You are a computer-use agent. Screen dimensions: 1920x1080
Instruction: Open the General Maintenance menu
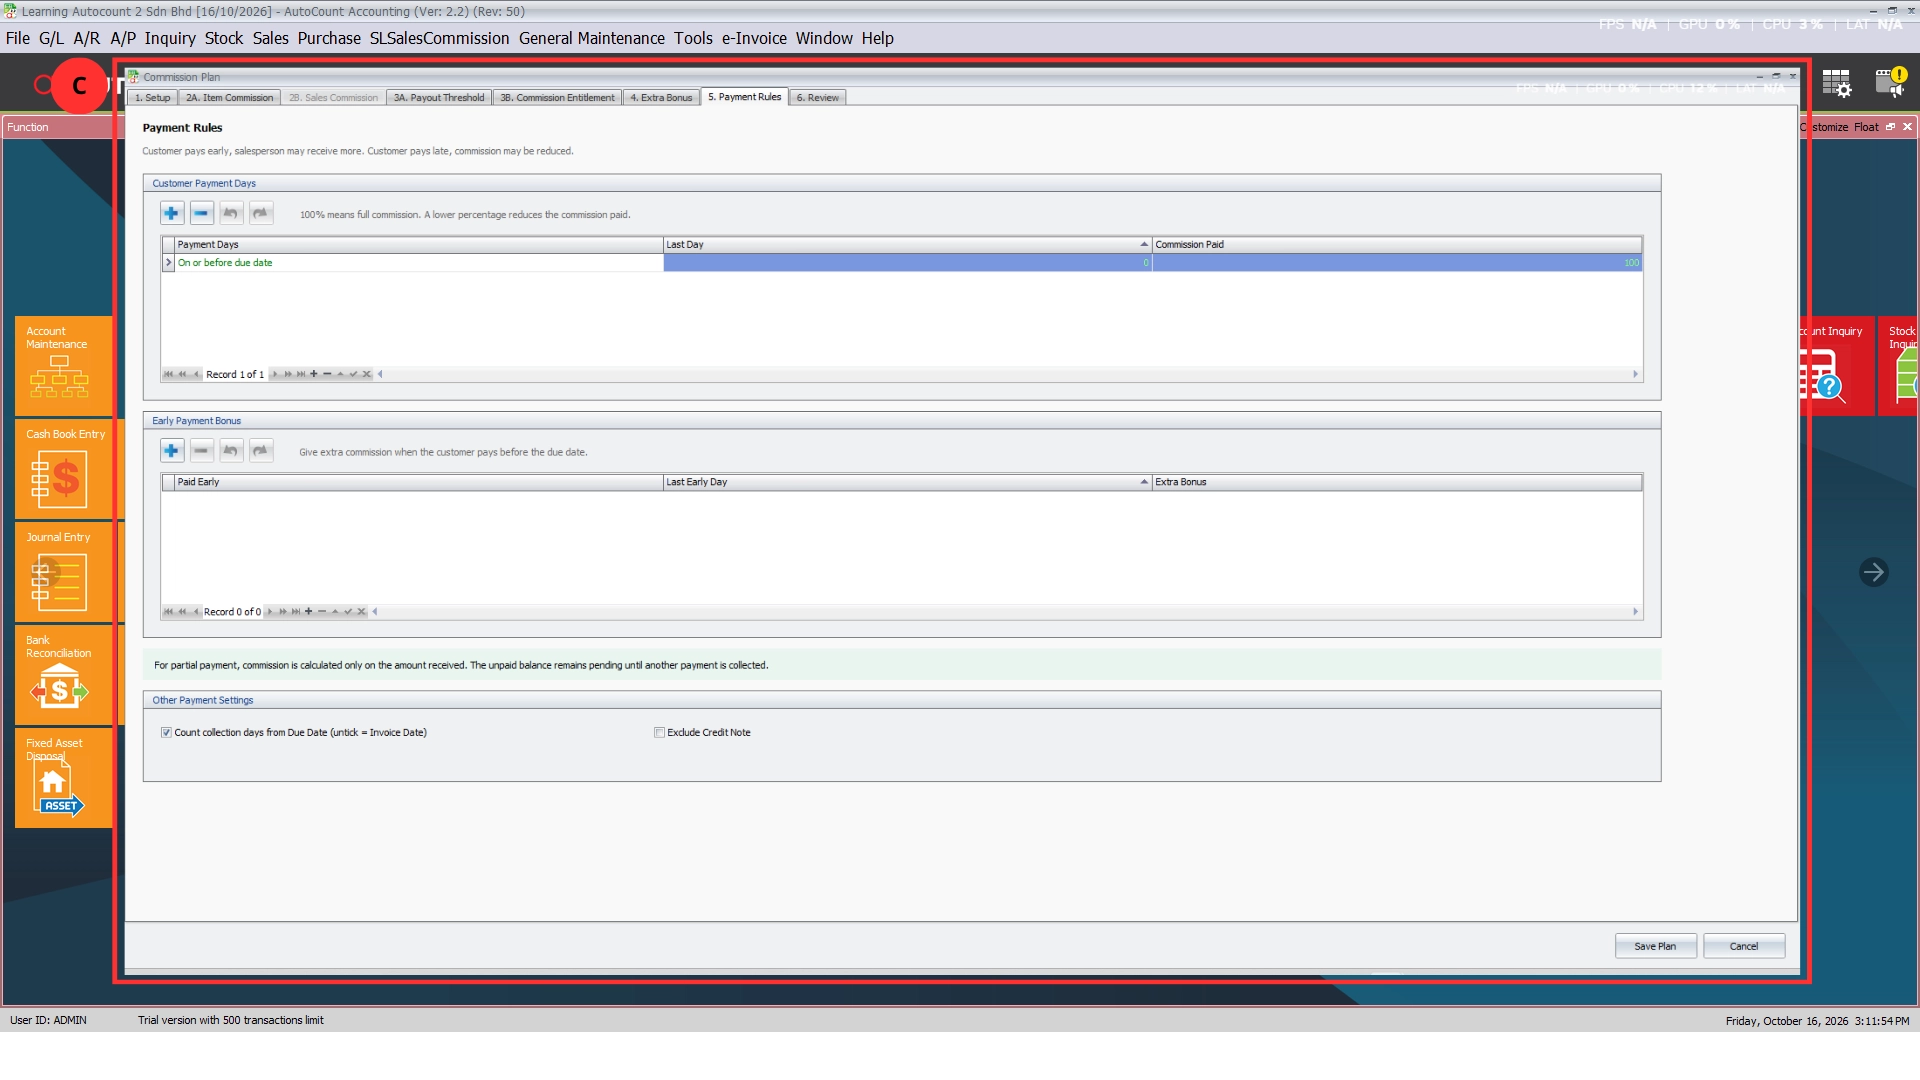pyautogui.click(x=591, y=38)
